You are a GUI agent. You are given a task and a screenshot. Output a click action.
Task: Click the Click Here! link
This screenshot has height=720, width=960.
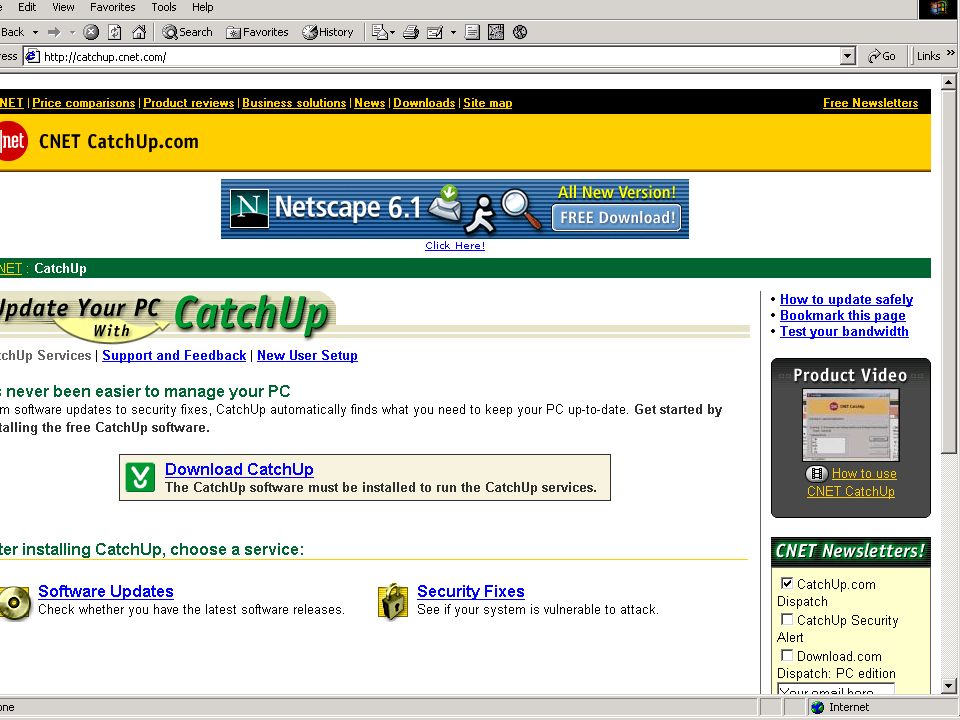coord(455,246)
